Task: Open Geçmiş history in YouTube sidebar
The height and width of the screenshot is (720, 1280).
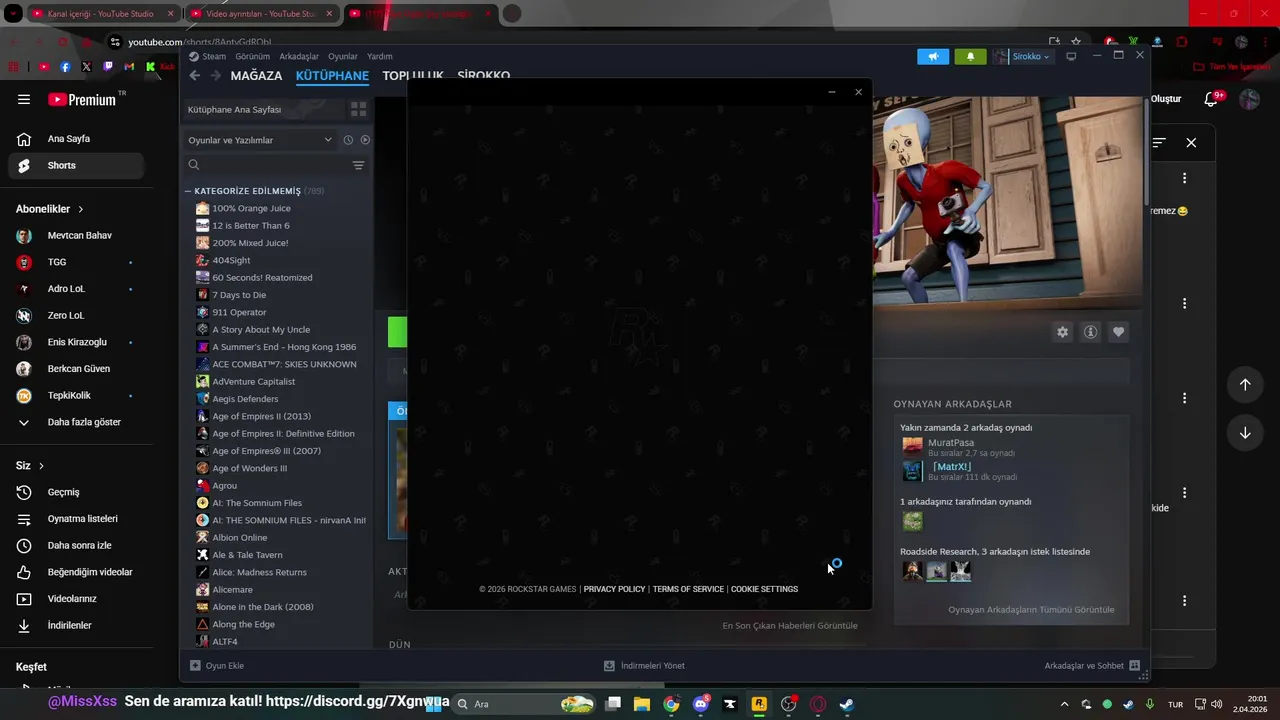Action: (76, 492)
